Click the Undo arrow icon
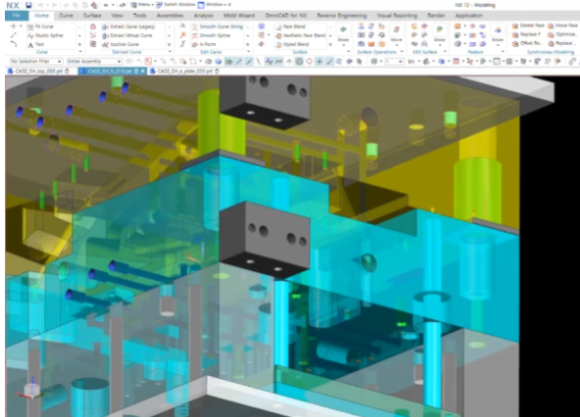 [x=40, y=5]
